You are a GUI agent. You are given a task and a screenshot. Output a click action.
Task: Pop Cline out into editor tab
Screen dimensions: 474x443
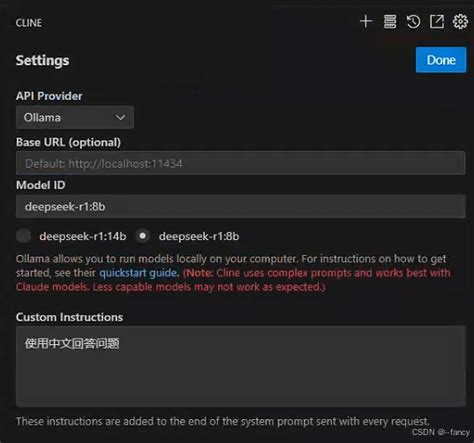pos(437,22)
